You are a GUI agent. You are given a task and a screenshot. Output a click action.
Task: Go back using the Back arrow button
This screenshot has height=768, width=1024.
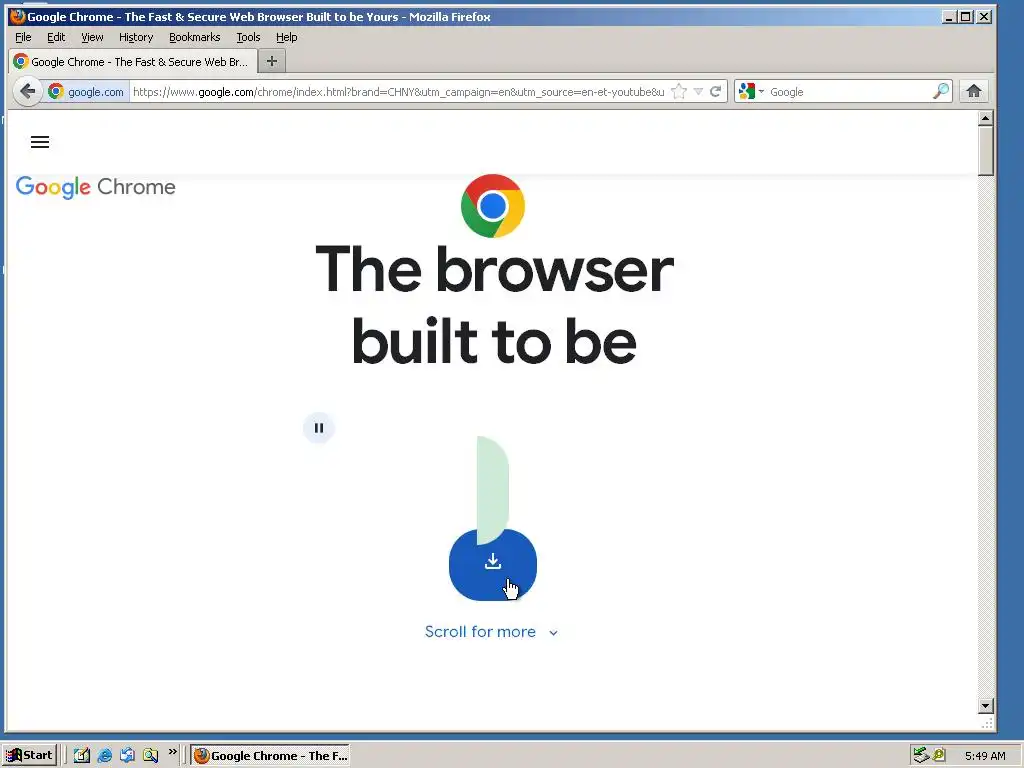click(27, 91)
